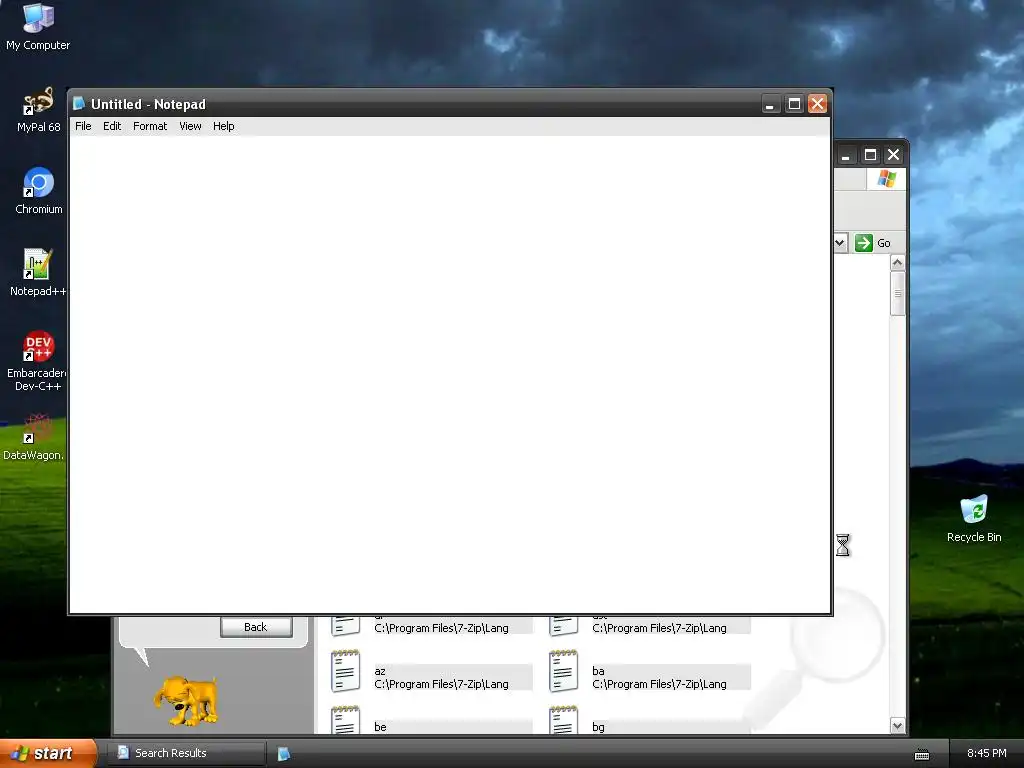This screenshot has width=1024, height=768.
Task: Click the 'bg' file name text
Action: click(x=598, y=727)
